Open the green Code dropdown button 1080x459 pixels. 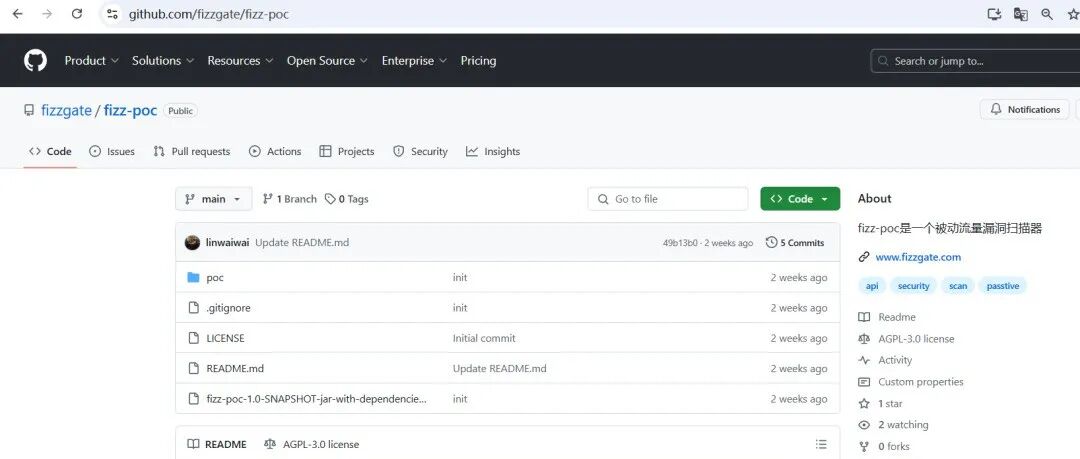[800, 199]
